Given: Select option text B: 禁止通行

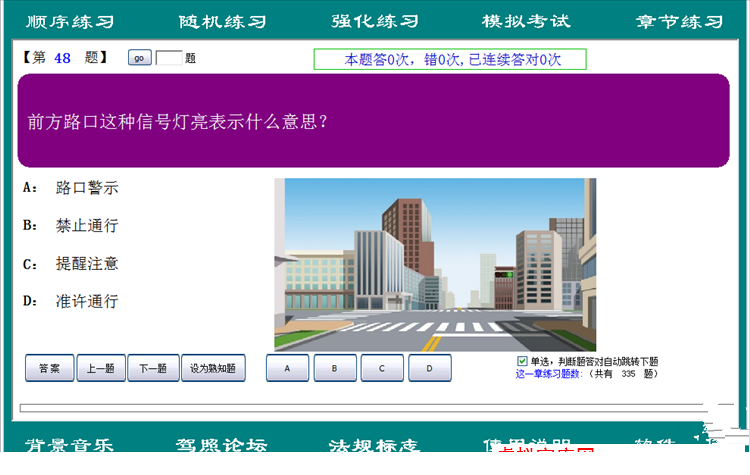Looking at the screenshot, I should 71,225.
